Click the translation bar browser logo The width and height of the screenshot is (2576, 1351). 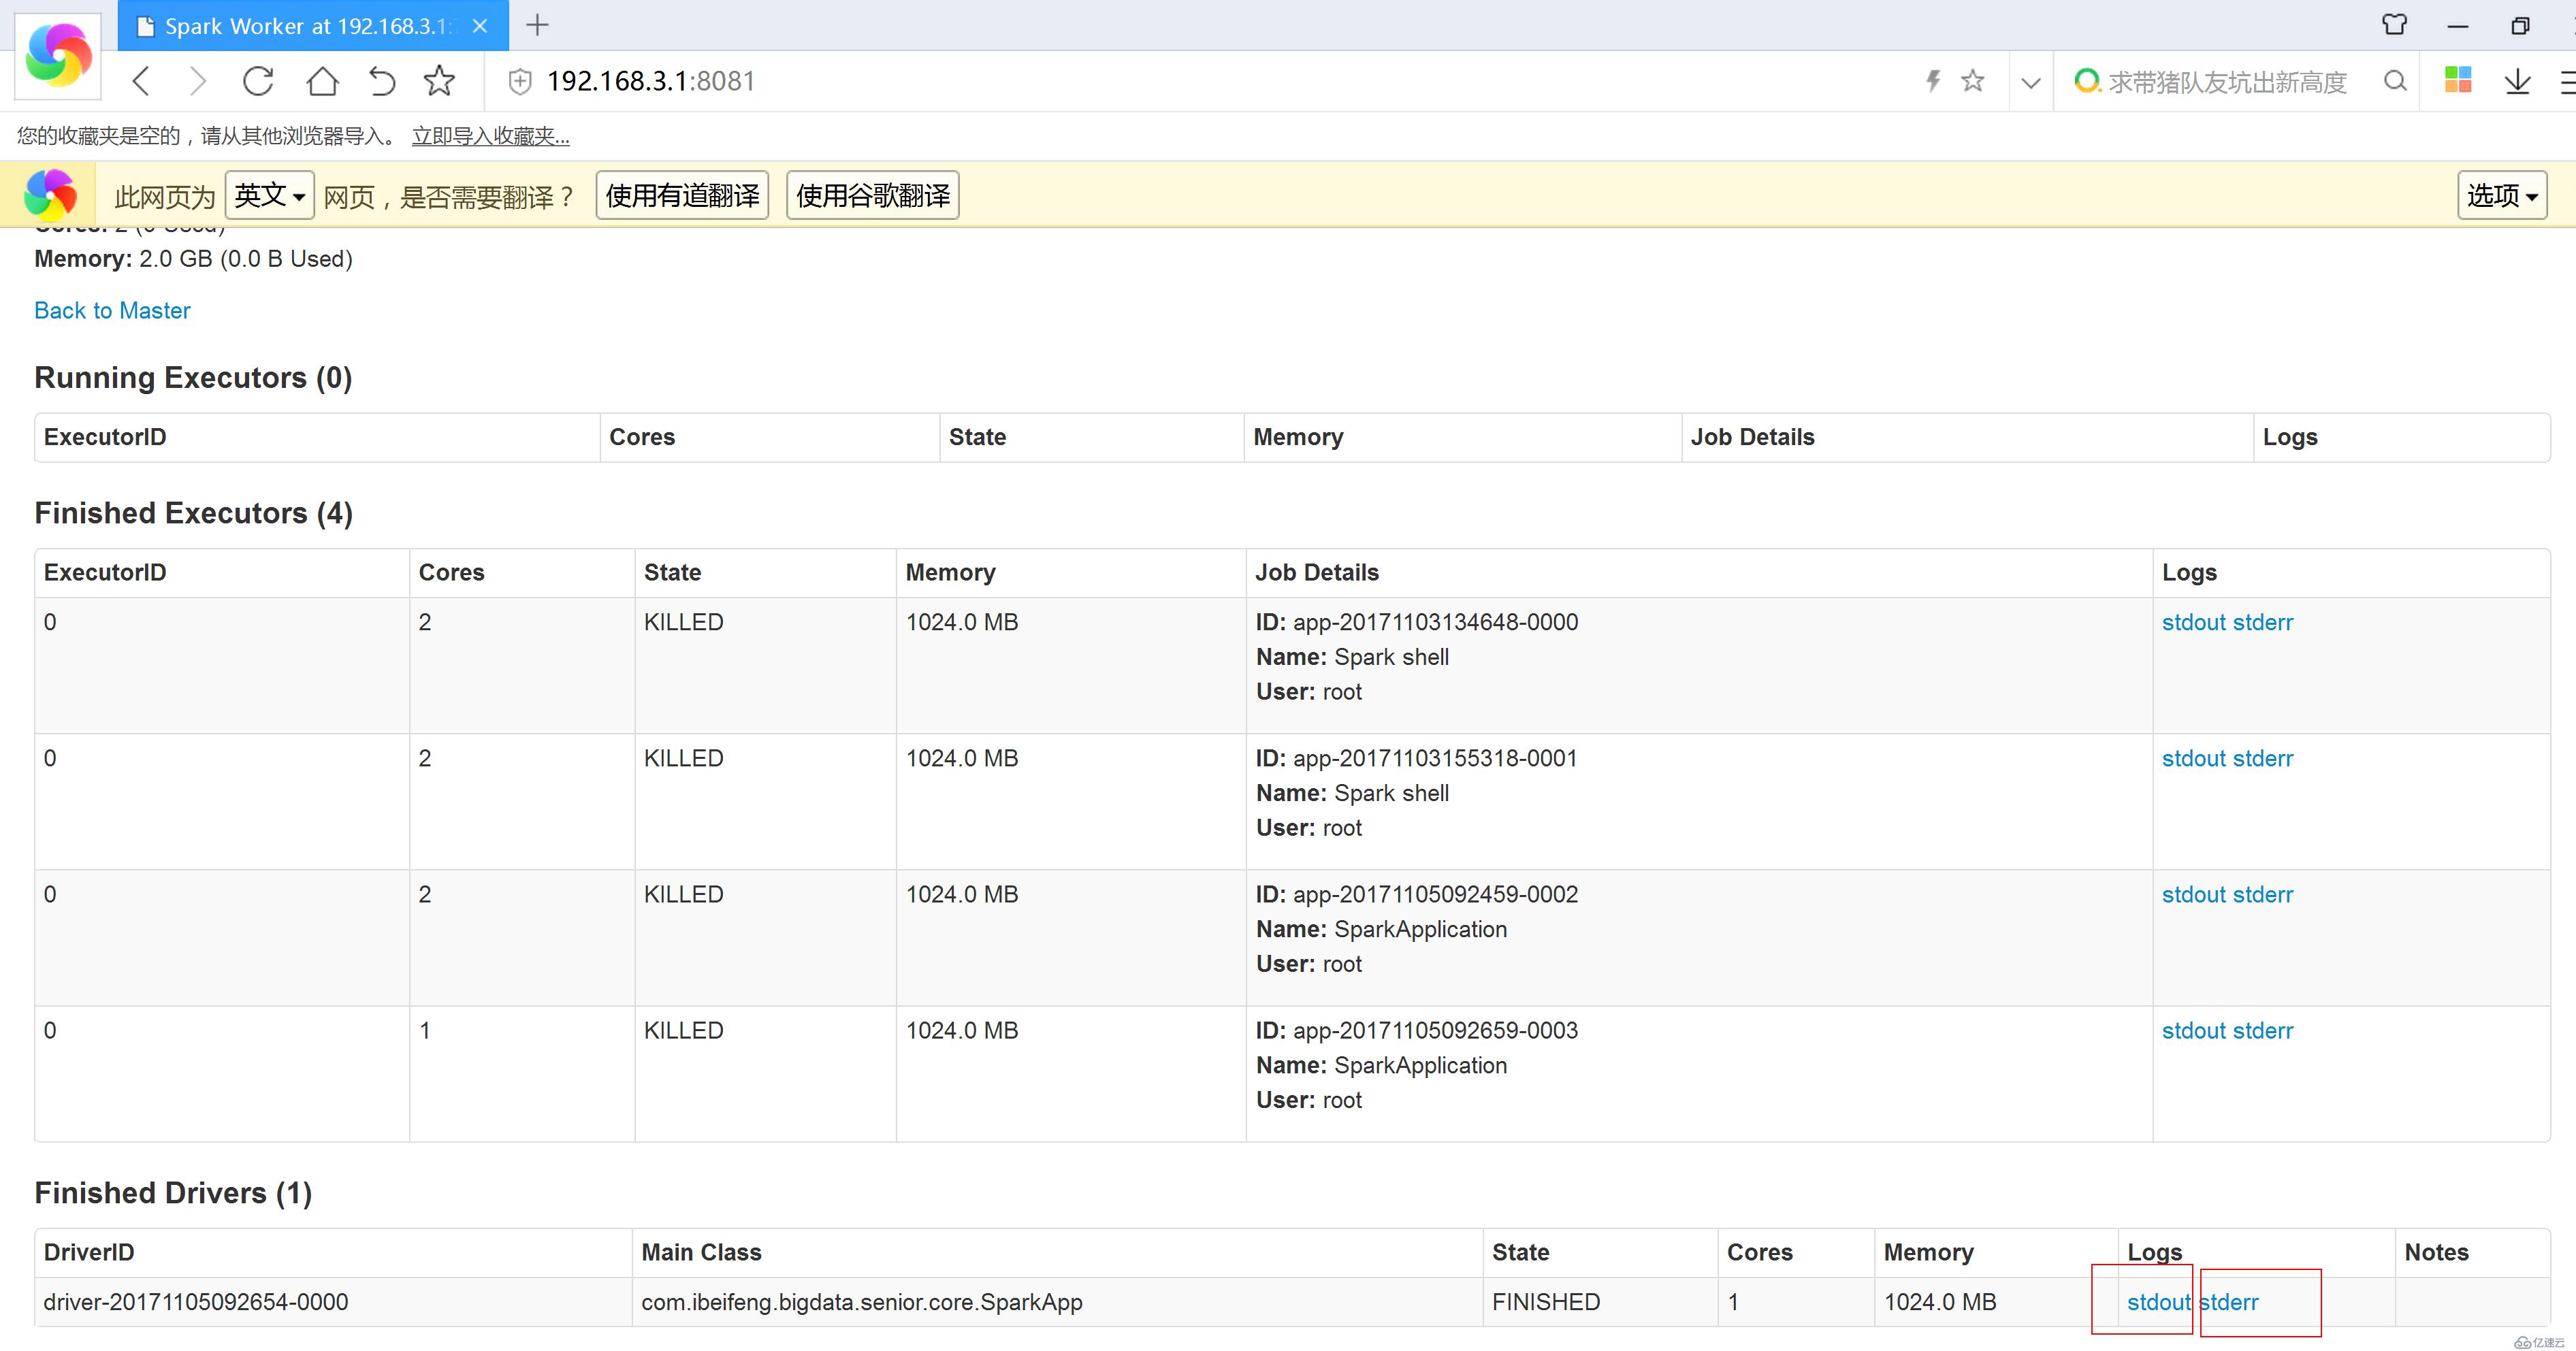[x=50, y=194]
